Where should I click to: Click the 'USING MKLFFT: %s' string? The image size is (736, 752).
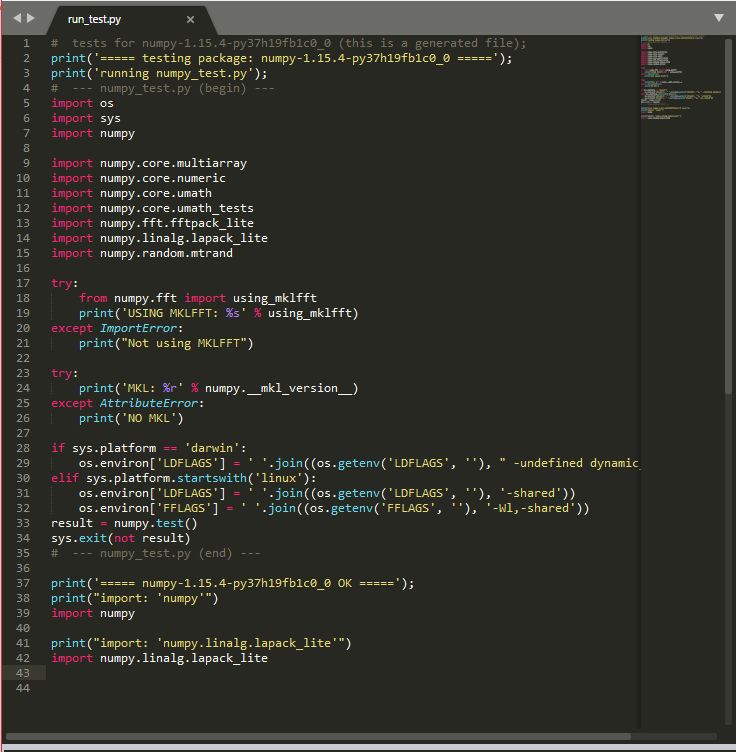184,313
